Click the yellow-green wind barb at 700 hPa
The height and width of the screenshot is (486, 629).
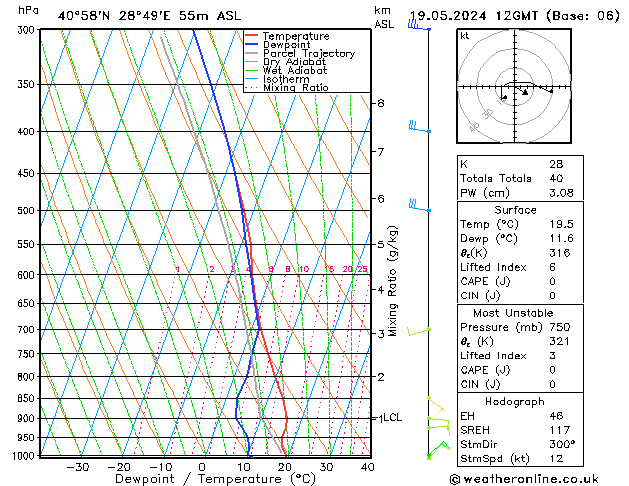(x=419, y=330)
